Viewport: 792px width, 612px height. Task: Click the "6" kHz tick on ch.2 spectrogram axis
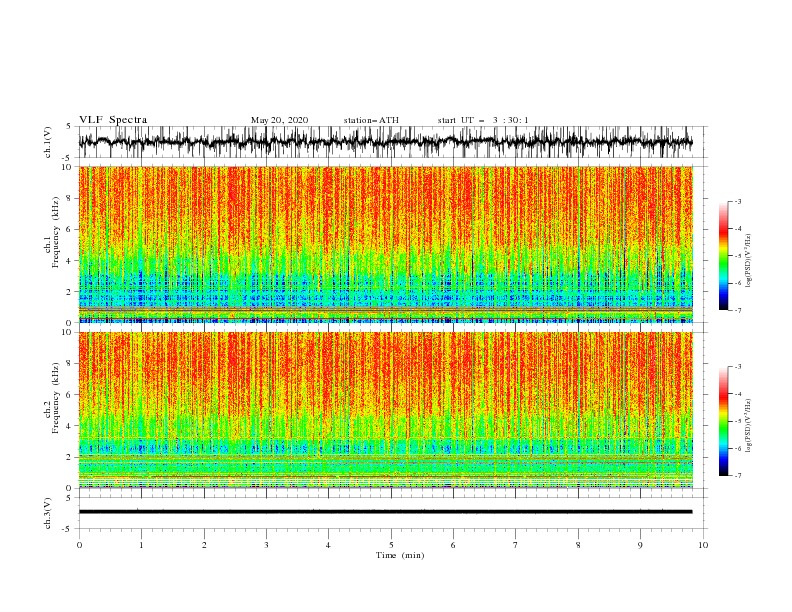(x=70, y=395)
